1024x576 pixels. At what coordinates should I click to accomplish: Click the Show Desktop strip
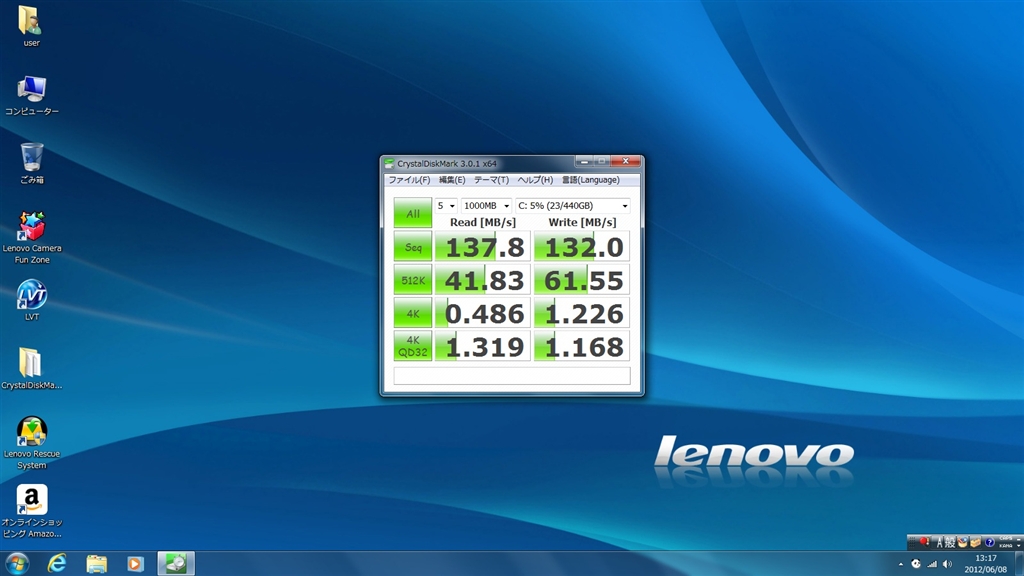[1019, 564]
